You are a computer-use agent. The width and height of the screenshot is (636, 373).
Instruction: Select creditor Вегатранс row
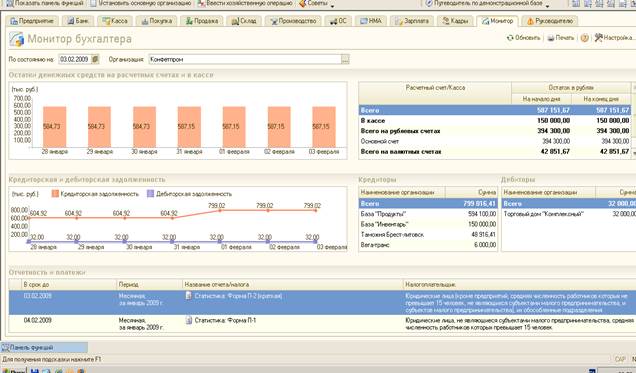click(x=428, y=245)
